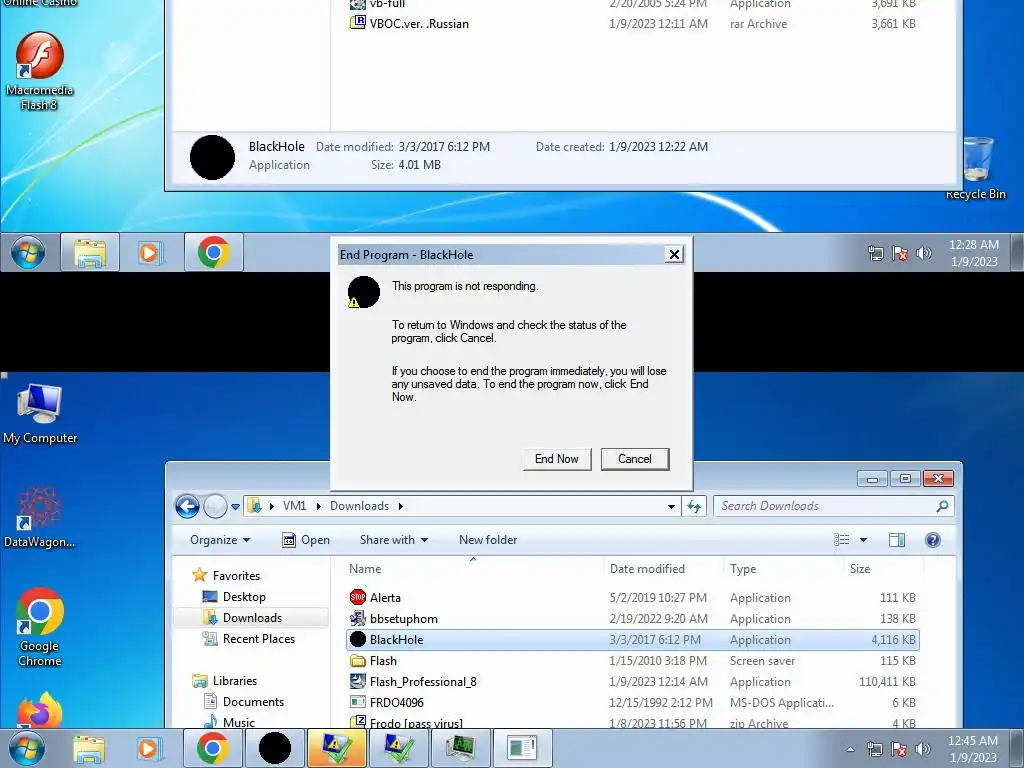This screenshot has width=1024, height=768.
Task: Click network icon in bottom system tray
Action: click(875, 749)
